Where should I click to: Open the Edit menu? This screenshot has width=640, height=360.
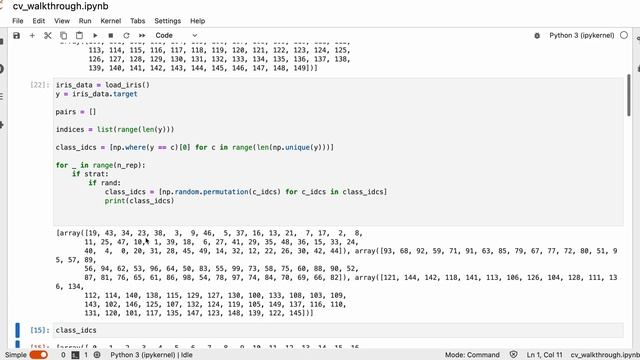click(x=38, y=21)
